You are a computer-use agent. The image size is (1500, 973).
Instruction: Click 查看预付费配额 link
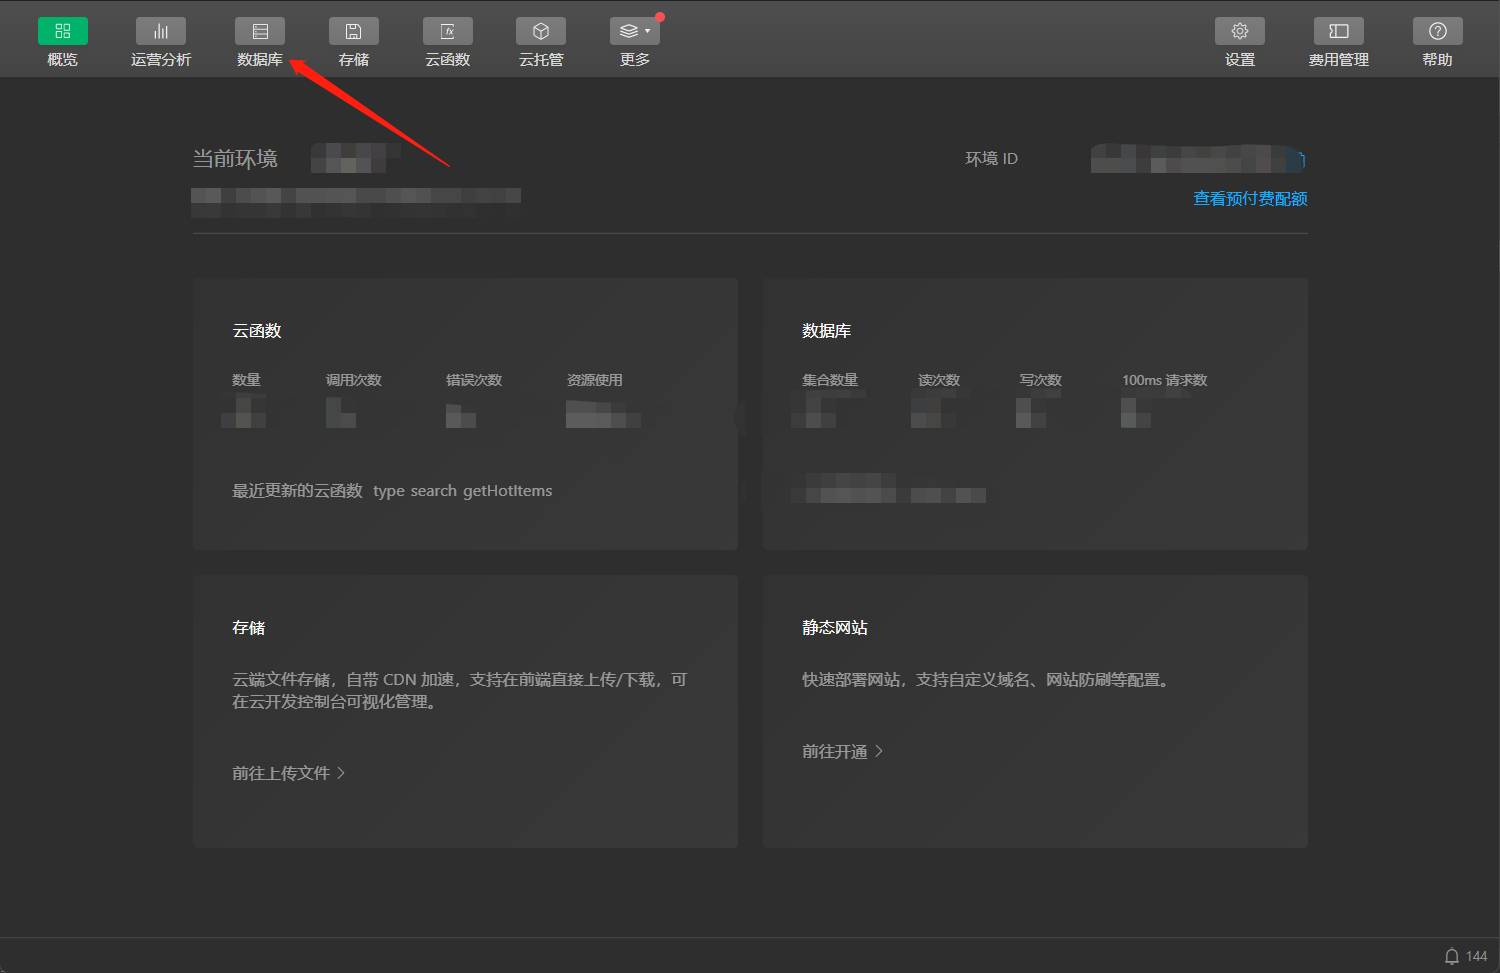click(1250, 199)
